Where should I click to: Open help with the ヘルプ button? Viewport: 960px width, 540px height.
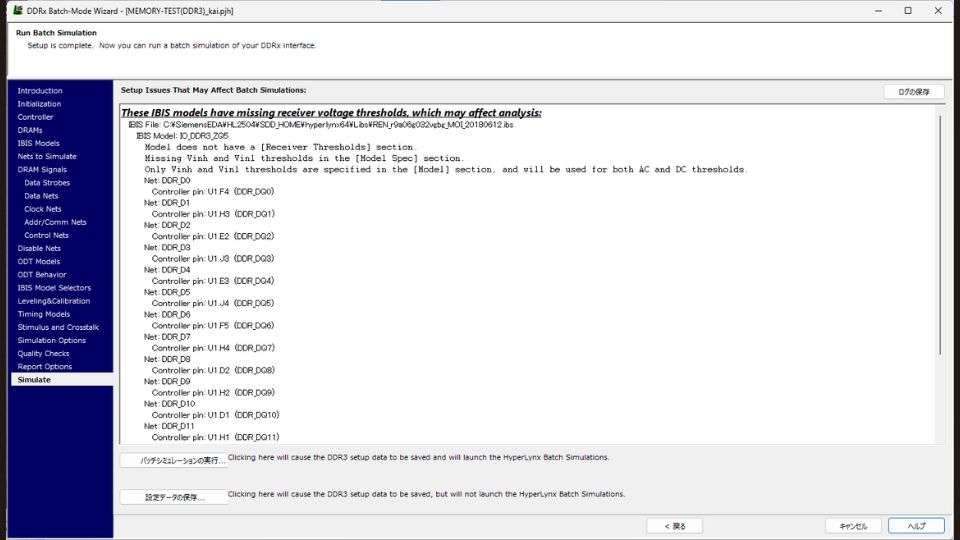point(916,526)
